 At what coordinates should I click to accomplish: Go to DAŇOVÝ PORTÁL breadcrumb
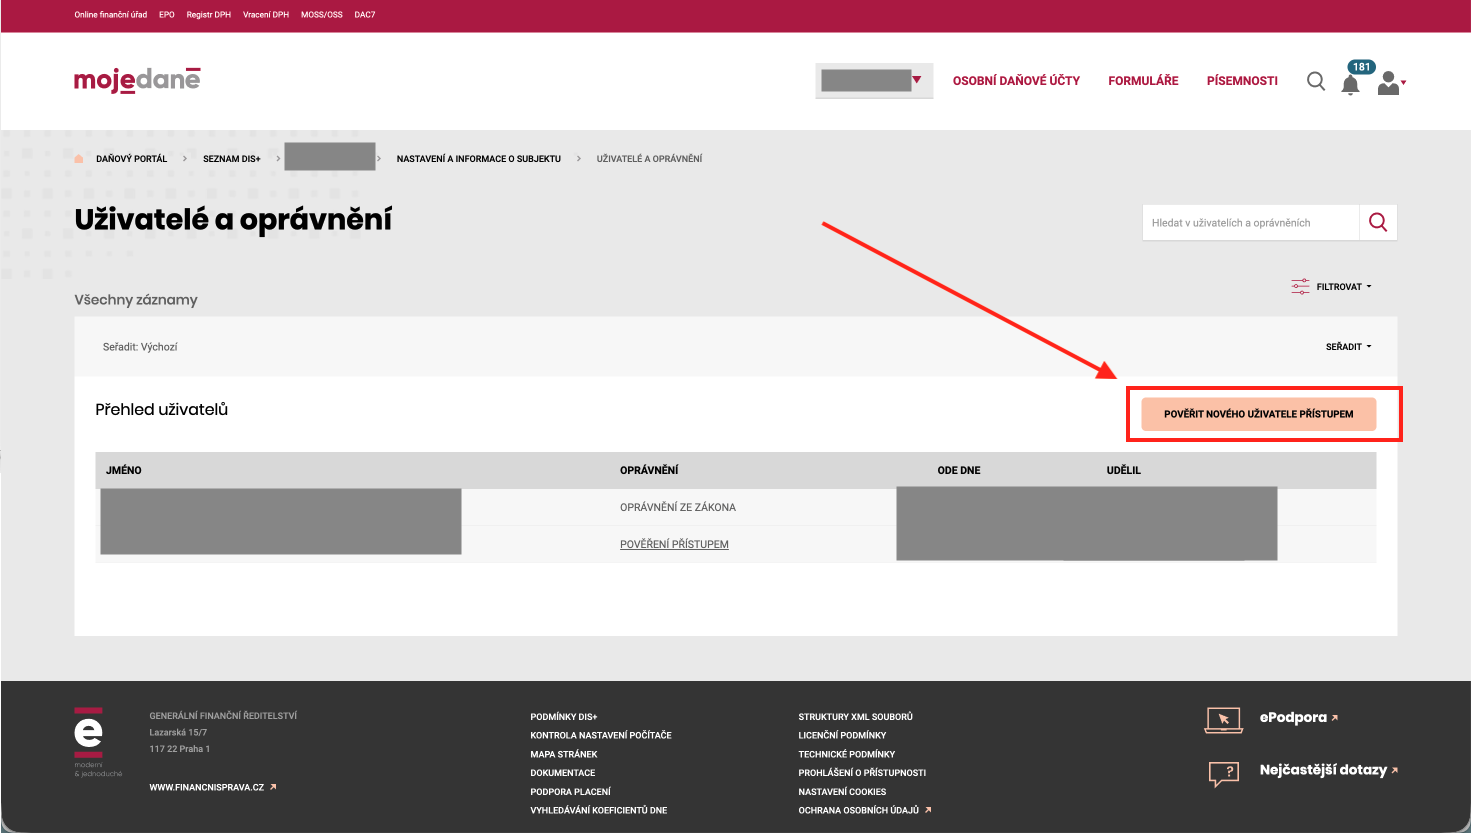[x=132, y=159]
